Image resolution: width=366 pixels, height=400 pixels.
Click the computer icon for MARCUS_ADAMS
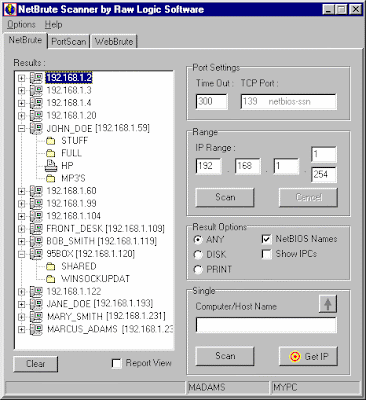tap(36, 329)
